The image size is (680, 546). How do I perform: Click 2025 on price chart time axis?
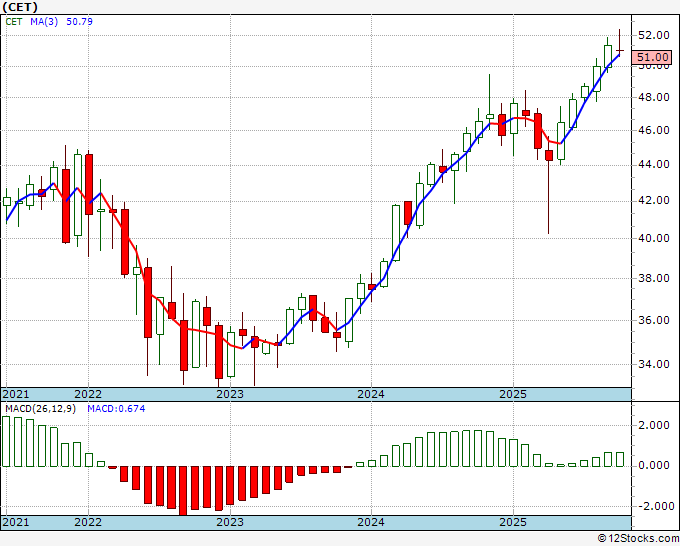tap(513, 394)
